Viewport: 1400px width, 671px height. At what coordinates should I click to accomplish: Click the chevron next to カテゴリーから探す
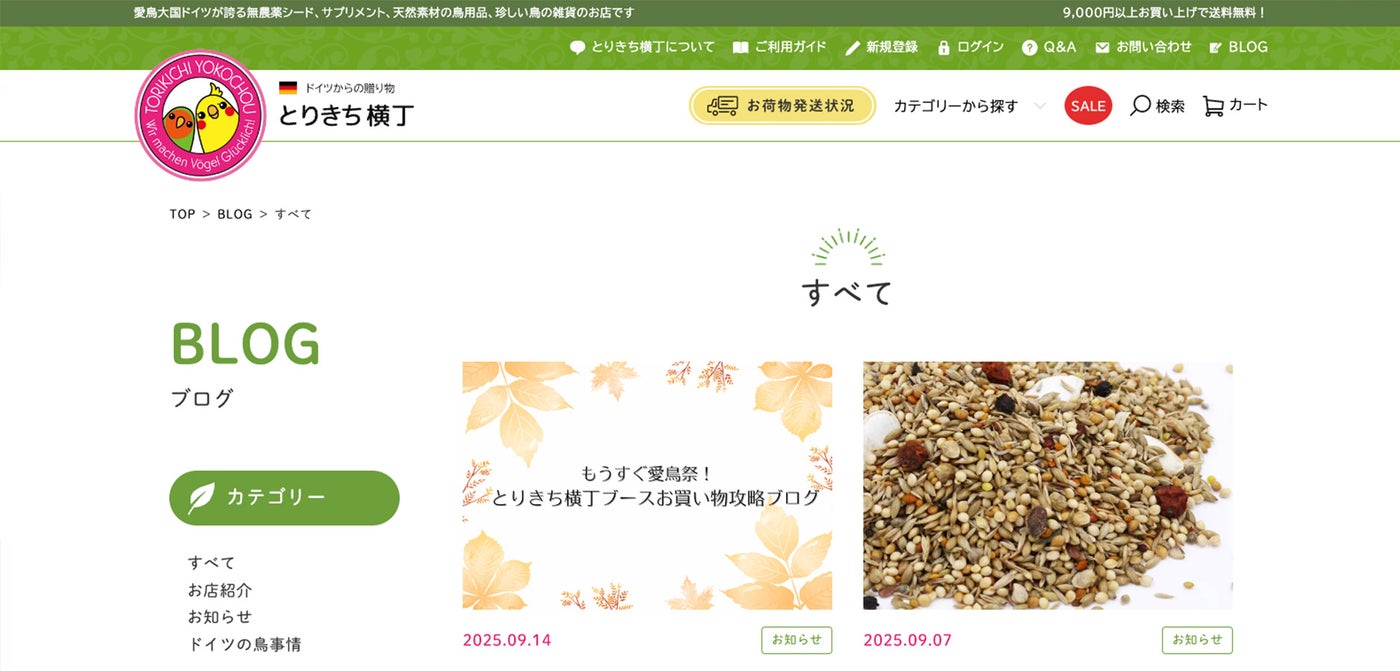[1039, 105]
